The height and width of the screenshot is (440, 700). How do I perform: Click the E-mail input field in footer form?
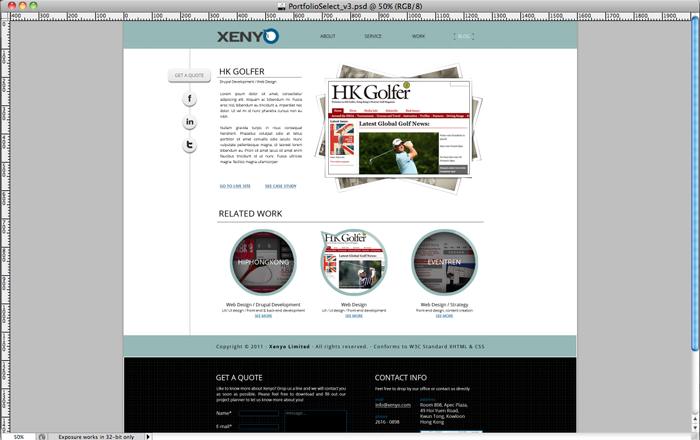pyautogui.click(x=258, y=427)
